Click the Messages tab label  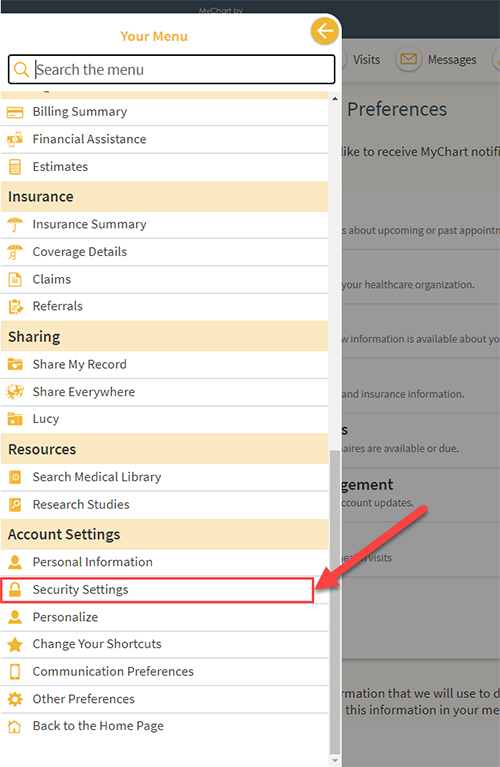pyautogui.click(x=452, y=60)
